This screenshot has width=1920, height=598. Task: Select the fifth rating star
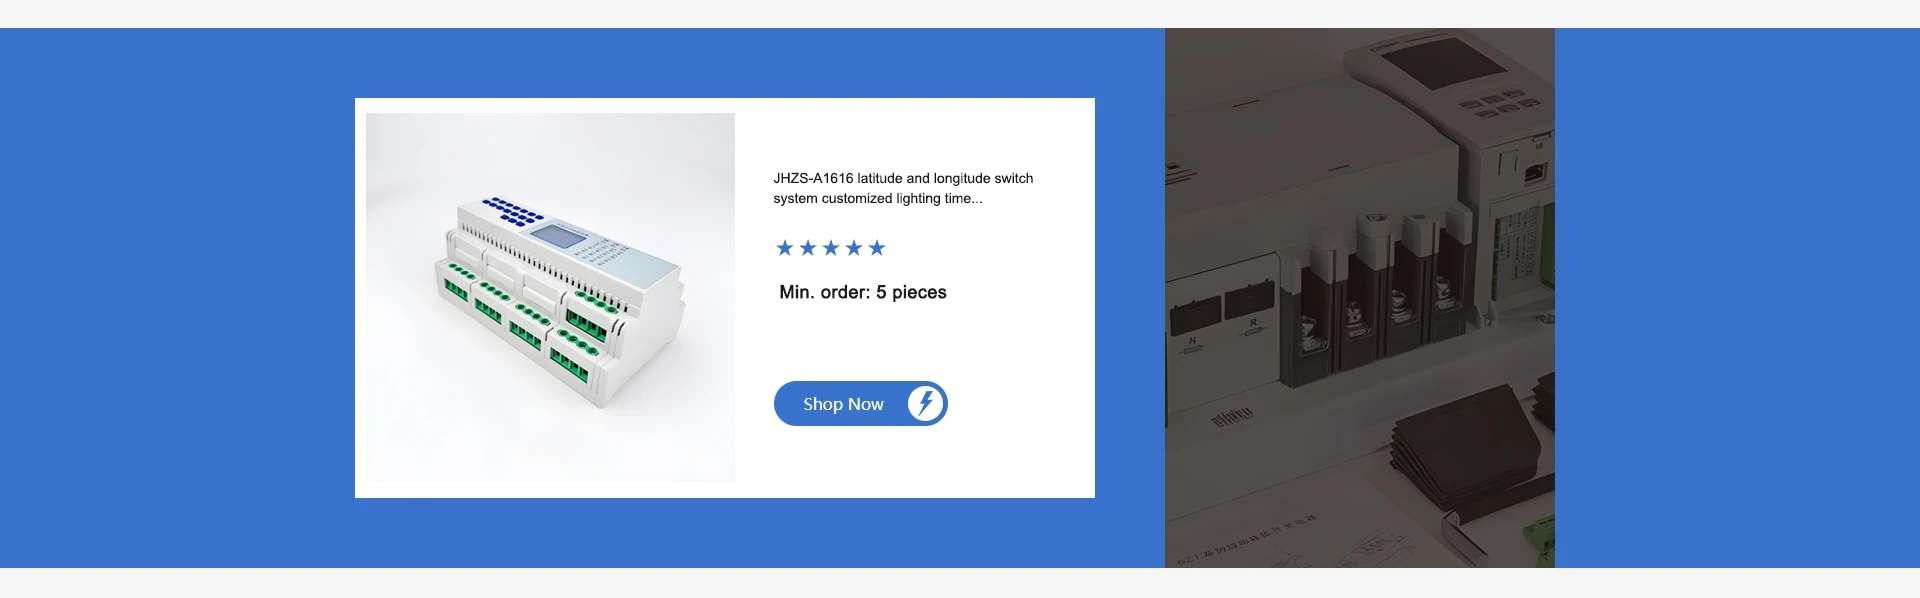pos(877,248)
